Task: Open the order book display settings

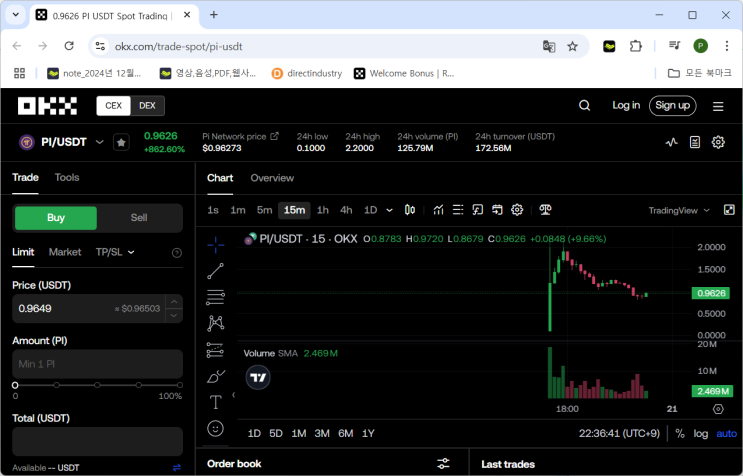Action: click(444, 463)
